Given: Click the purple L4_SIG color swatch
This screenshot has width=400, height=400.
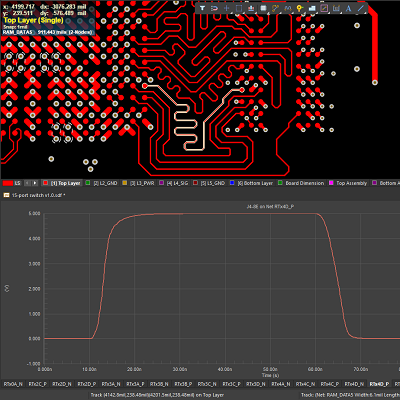Looking at the screenshot, I should [x=162, y=183].
